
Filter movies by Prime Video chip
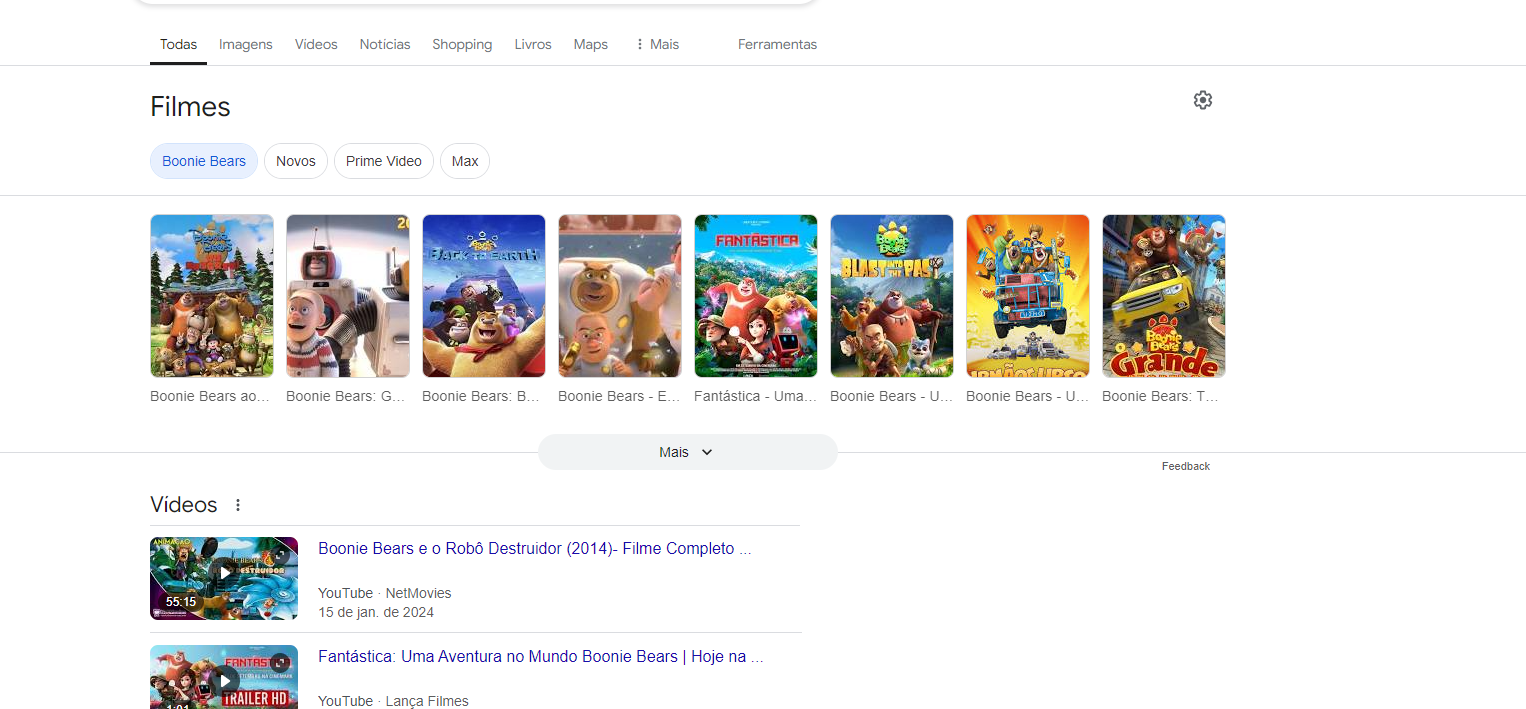click(x=384, y=161)
